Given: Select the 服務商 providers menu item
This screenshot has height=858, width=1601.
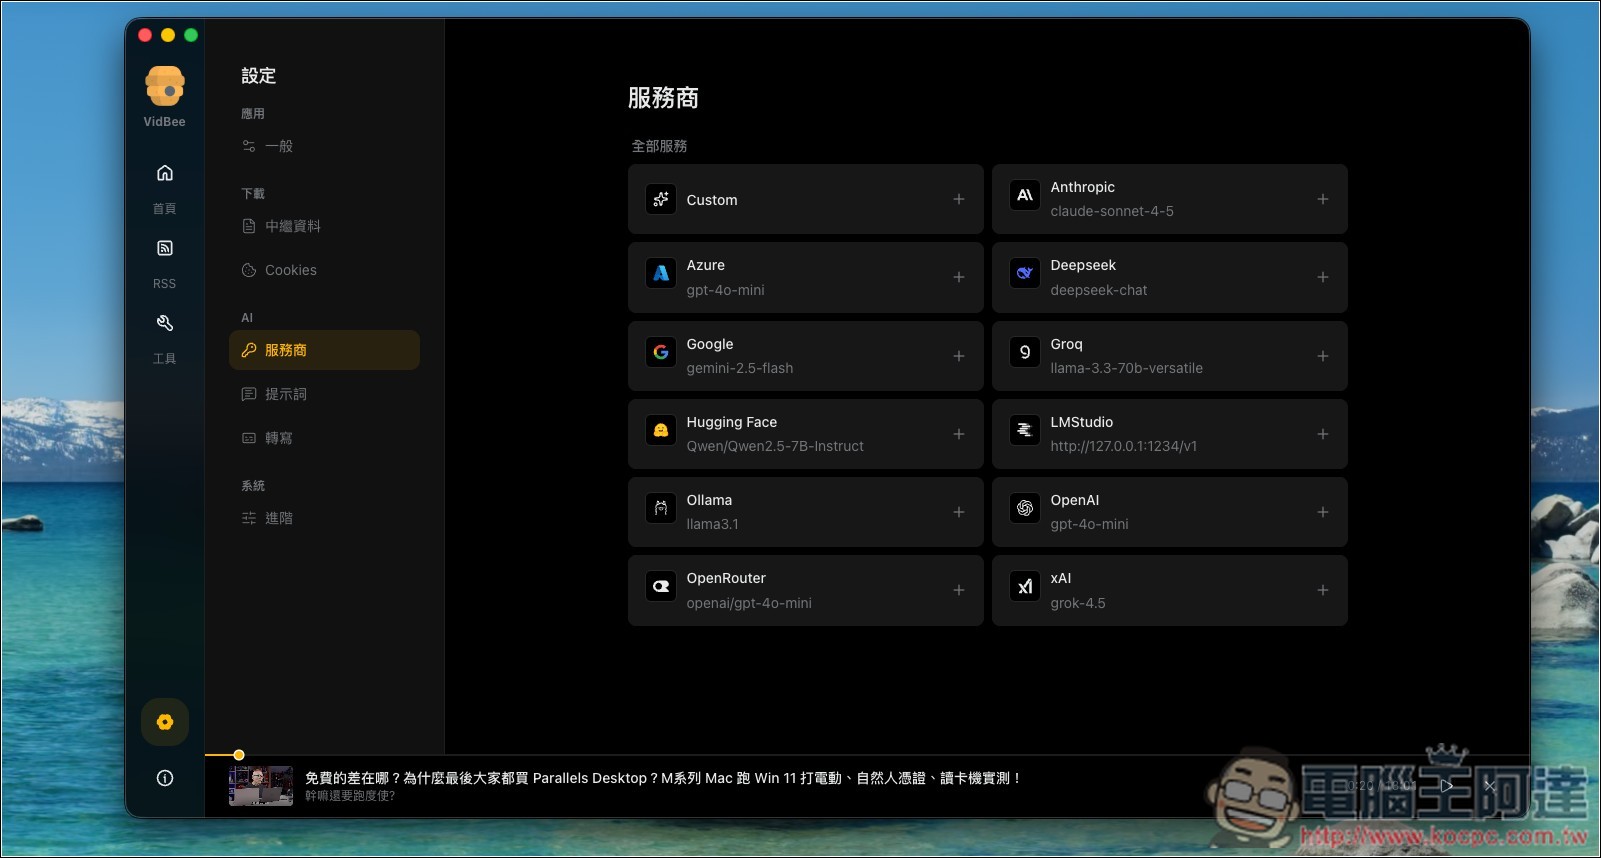Looking at the screenshot, I should click(324, 350).
